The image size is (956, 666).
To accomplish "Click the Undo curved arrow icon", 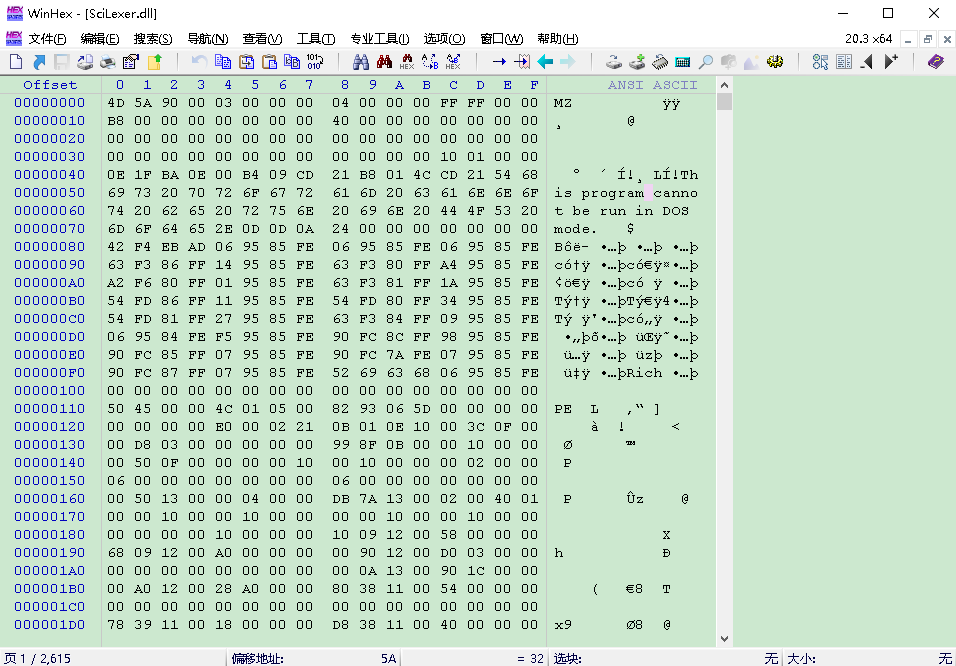I will click(x=199, y=62).
